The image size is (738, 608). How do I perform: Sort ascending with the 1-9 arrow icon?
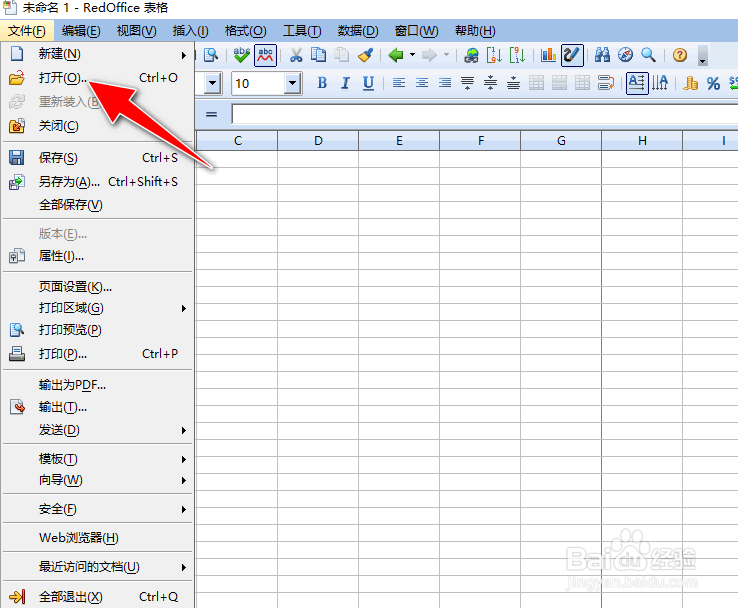tap(494, 56)
